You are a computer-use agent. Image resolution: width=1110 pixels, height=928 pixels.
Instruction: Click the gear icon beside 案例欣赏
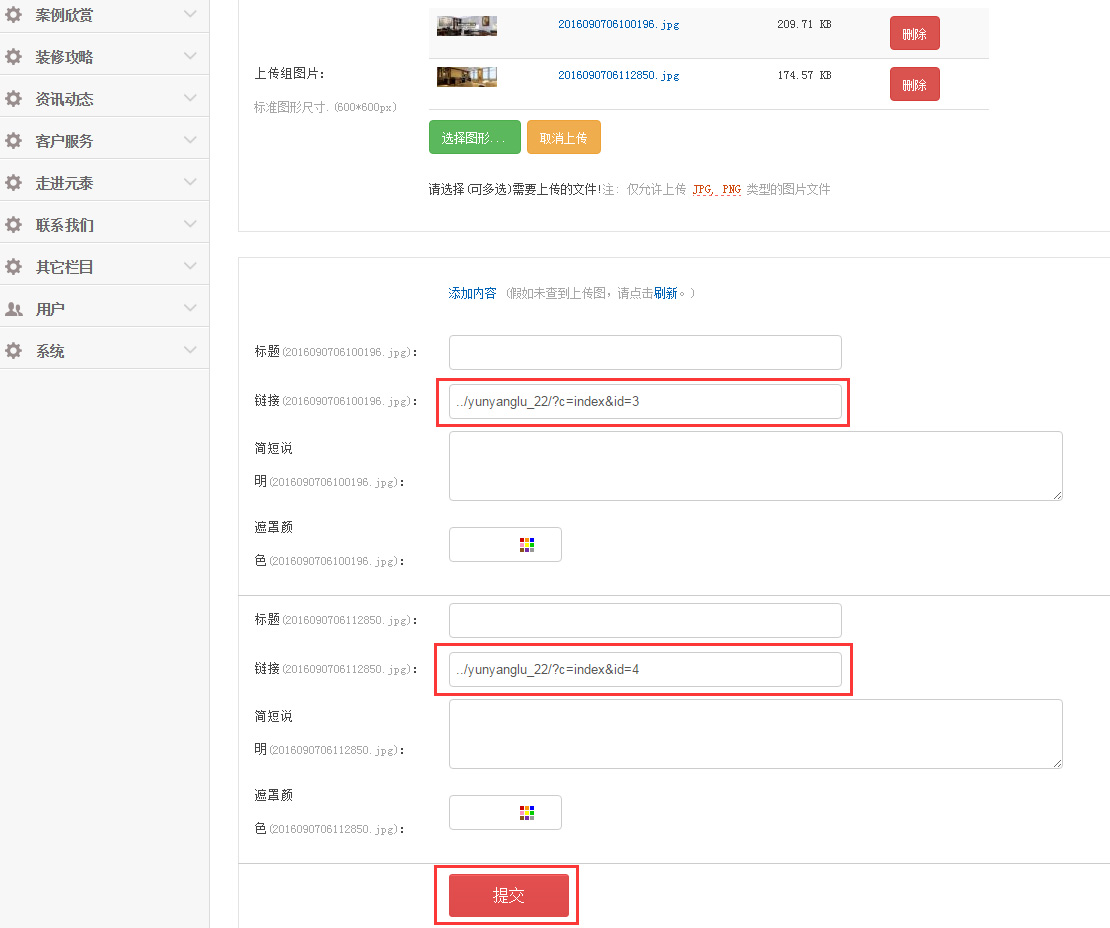[x=13, y=15]
